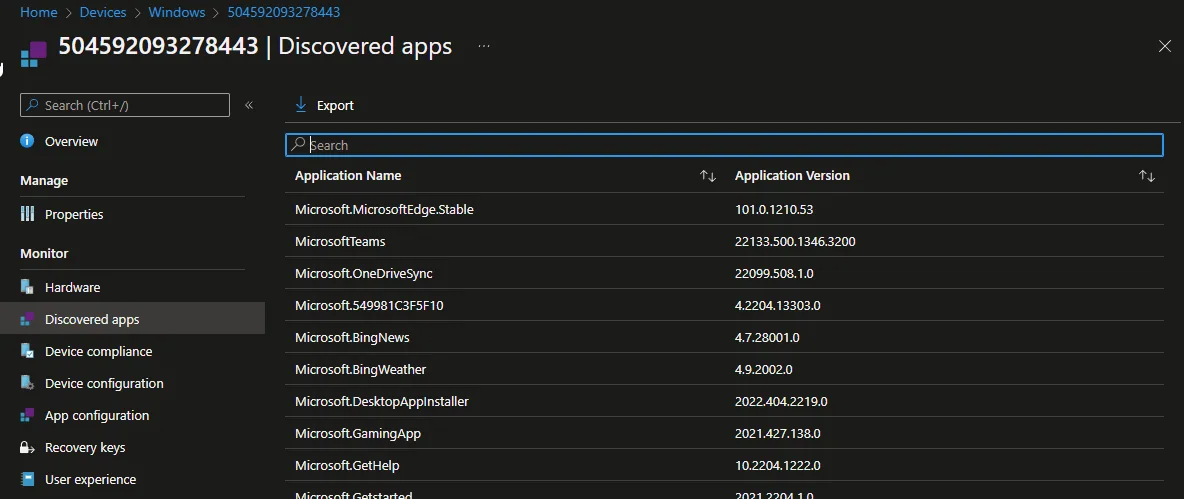Viewport: 1184px width, 499px height.
Task: Go to Windows breadcrumb link
Action: (177, 12)
